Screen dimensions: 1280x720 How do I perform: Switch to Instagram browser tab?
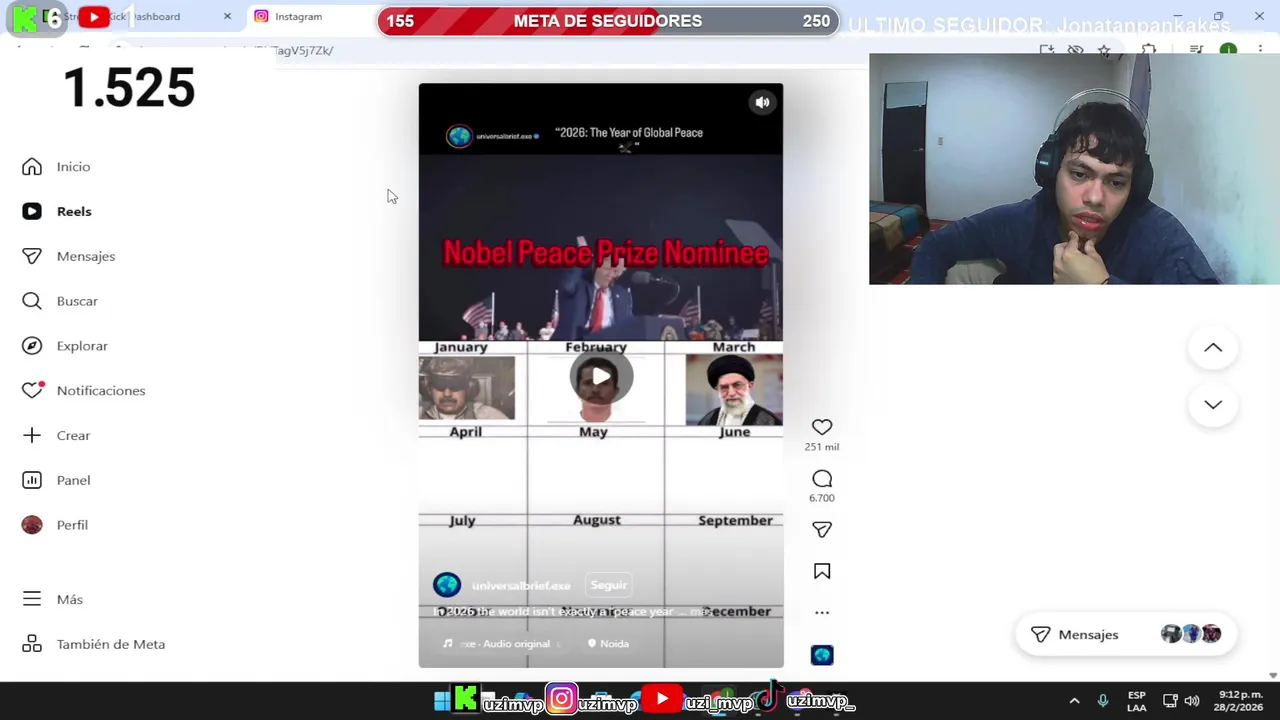[298, 16]
